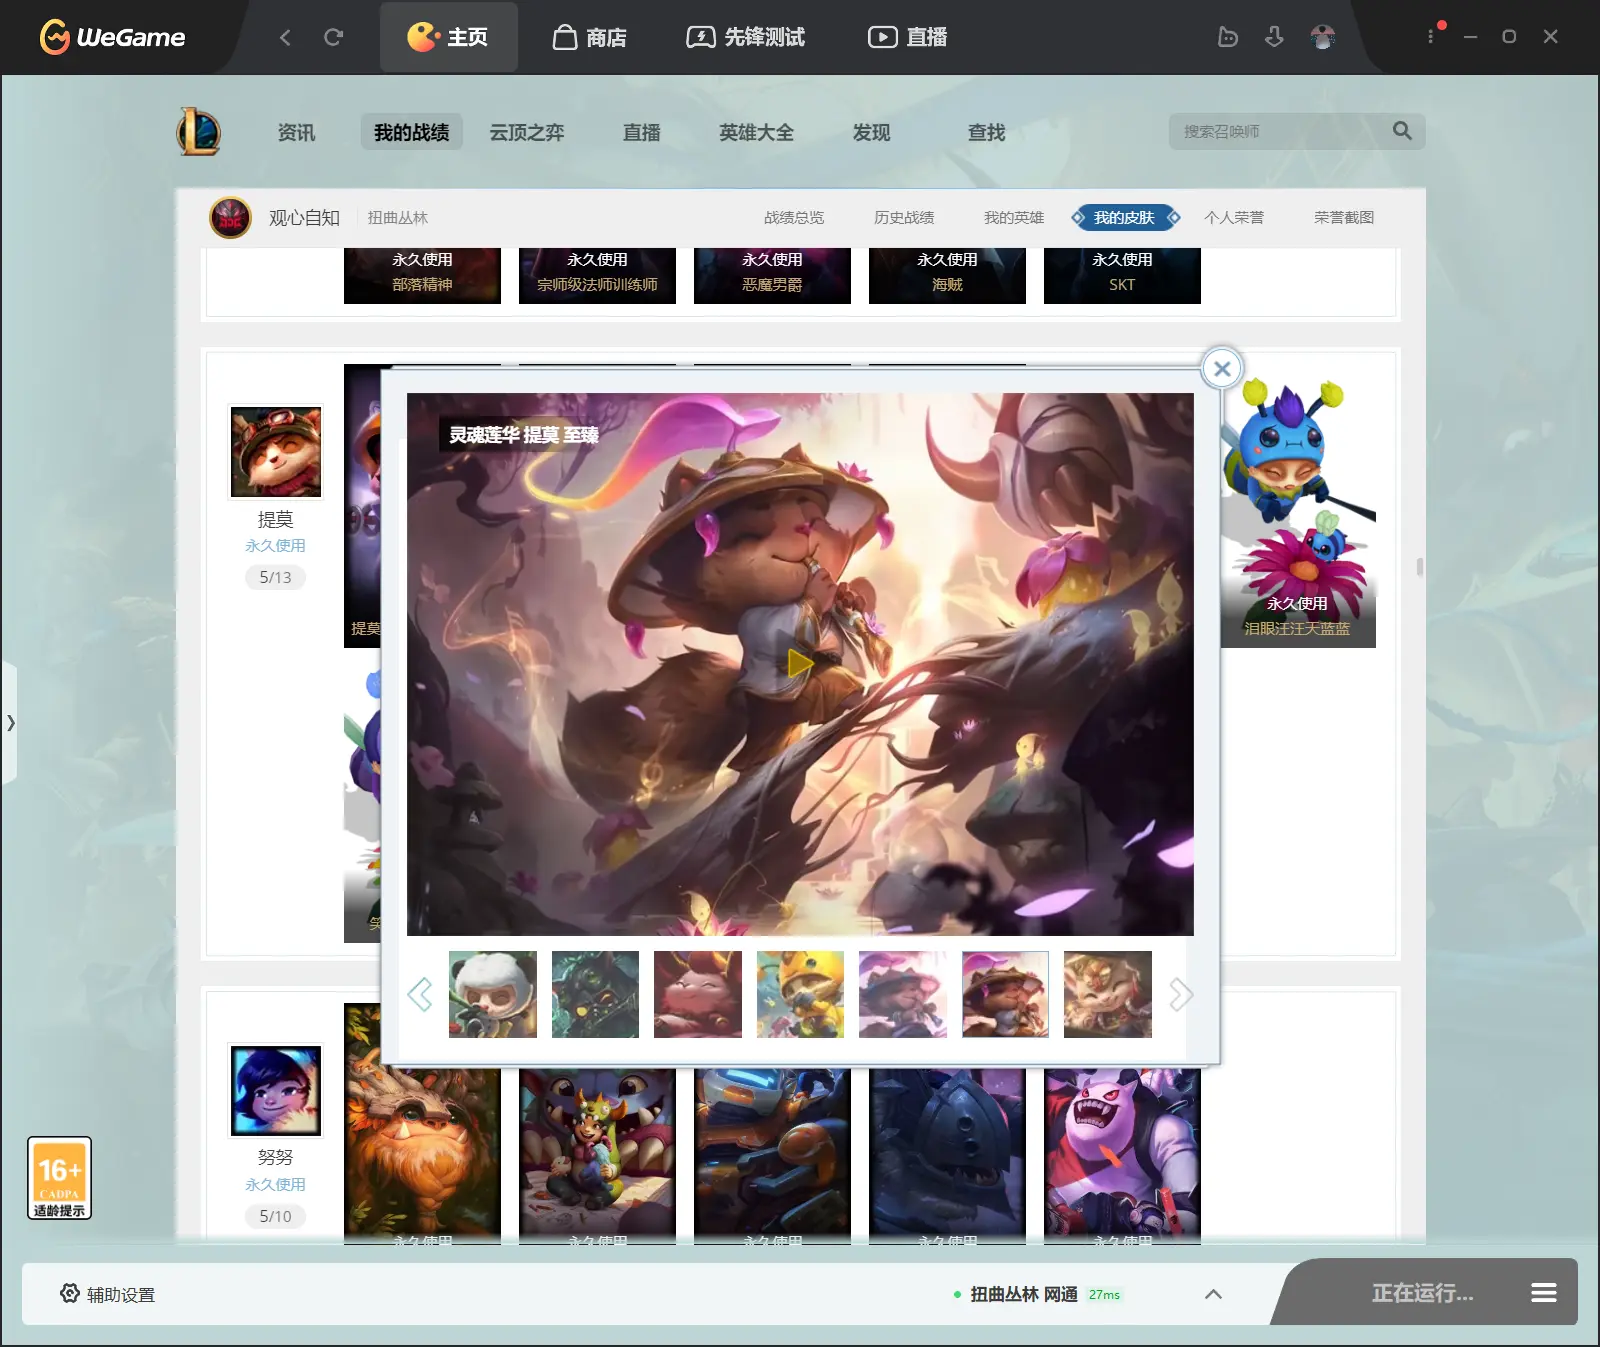Click the 宗师级法师训练师 skin card
This screenshot has height=1347, width=1600.
coord(597,275)
